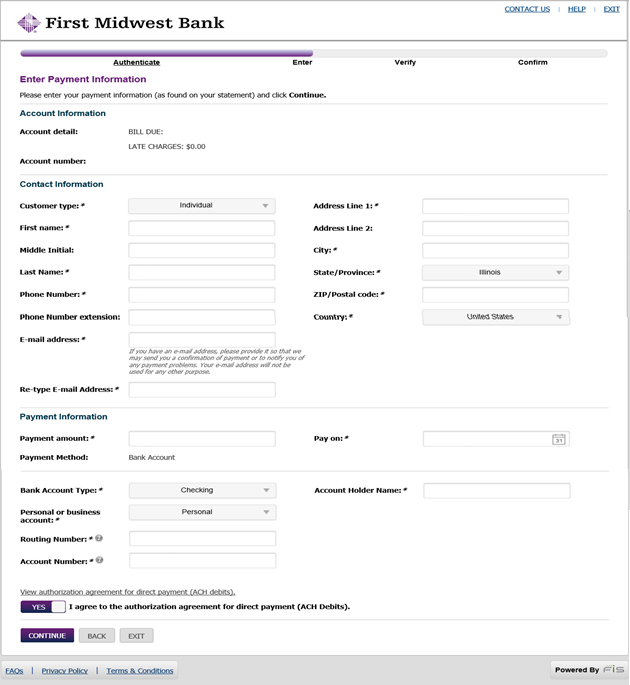Open the Pay on calendar picker

pos(559,439)
